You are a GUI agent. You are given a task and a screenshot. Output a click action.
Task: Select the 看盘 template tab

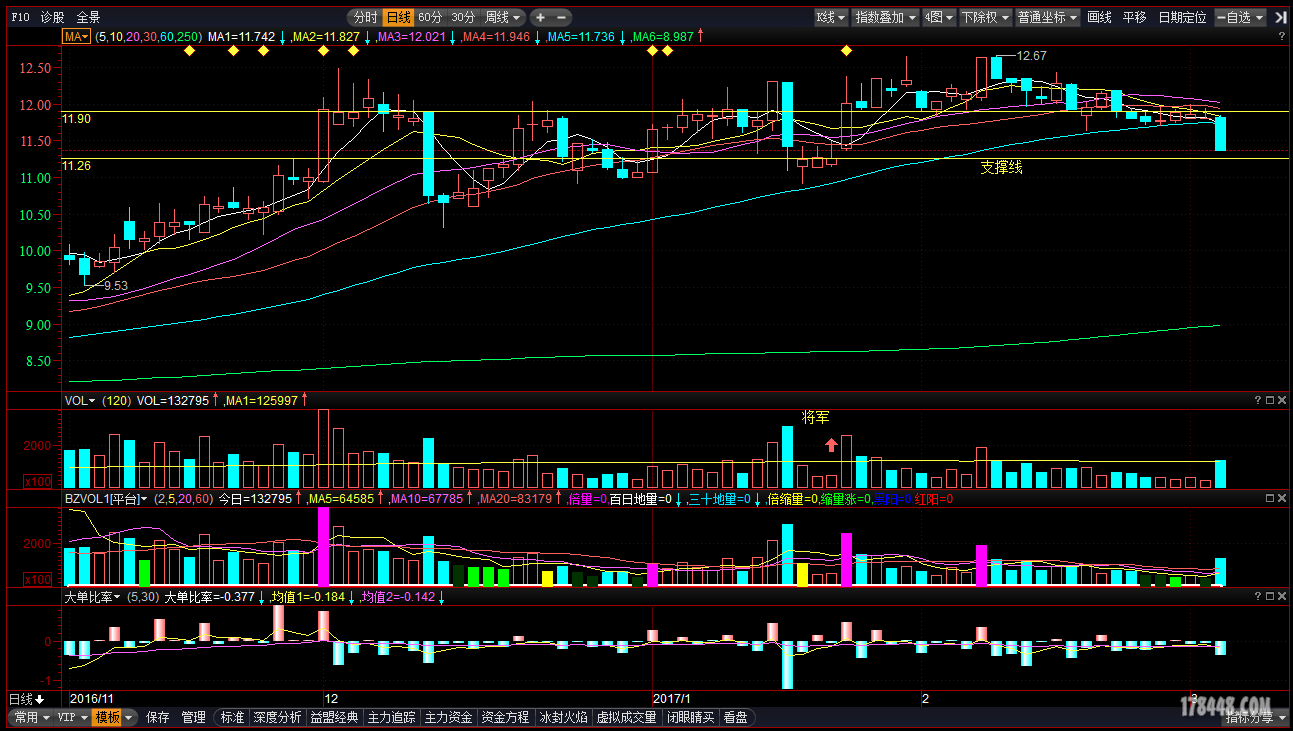click(735, 717)
